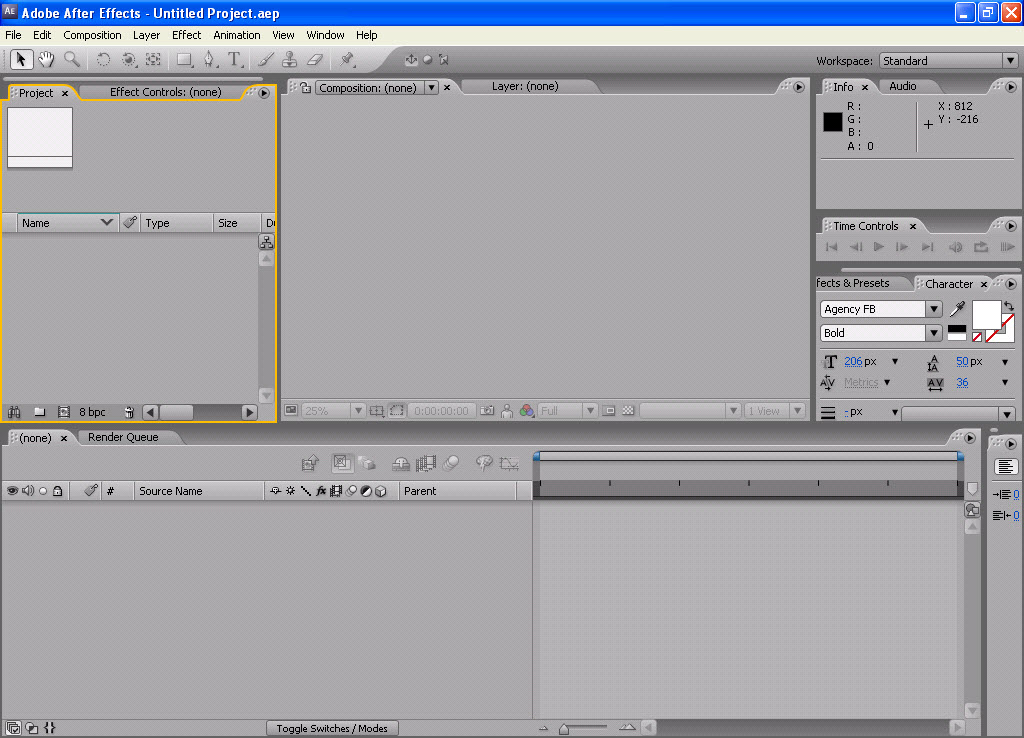This screenshot has height=738, width=1024.
Task: Select the Rectangular Mask tool
Action: click(x=185, y=60)
